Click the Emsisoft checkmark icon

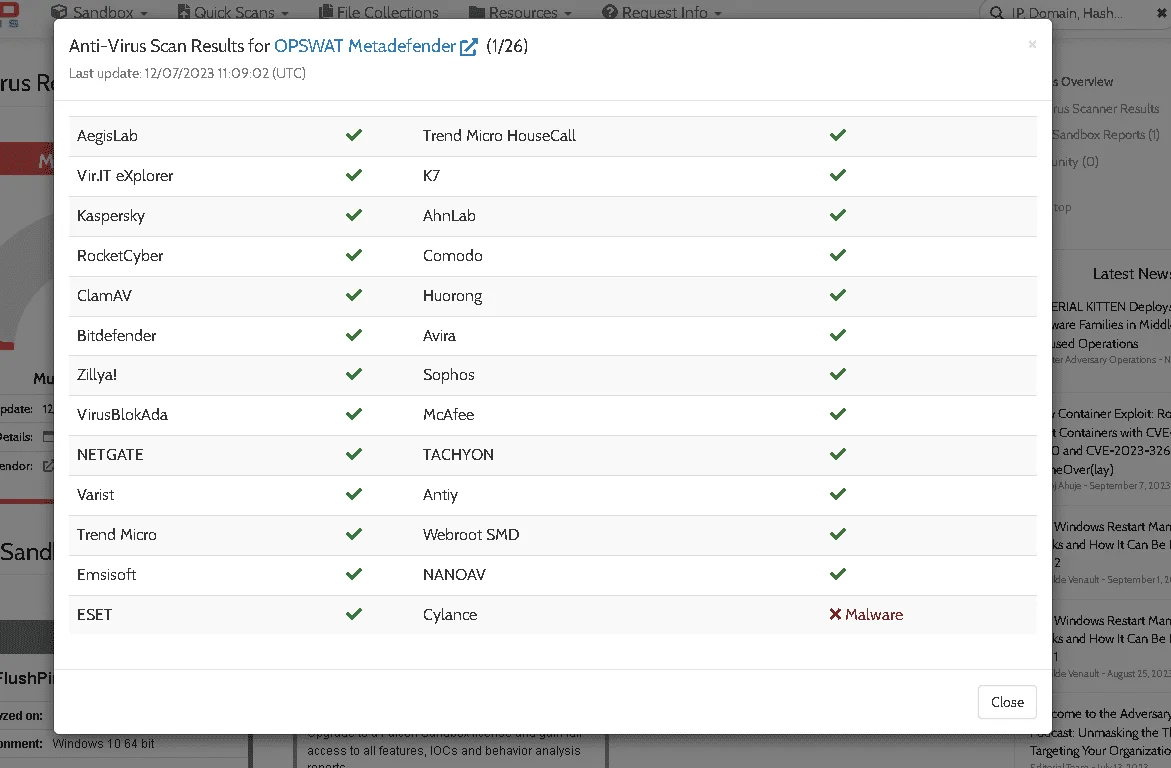coord(354,574)
